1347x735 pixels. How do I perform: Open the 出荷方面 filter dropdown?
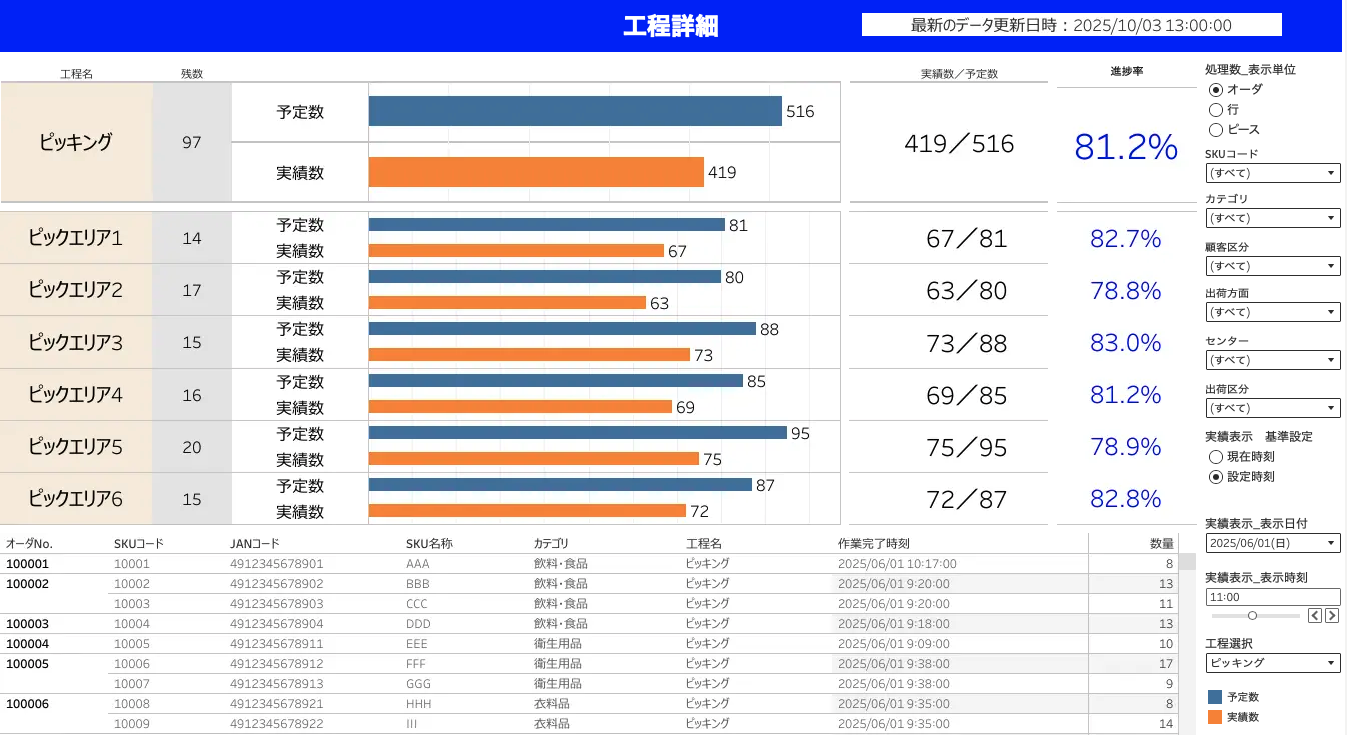(1273, 312)
